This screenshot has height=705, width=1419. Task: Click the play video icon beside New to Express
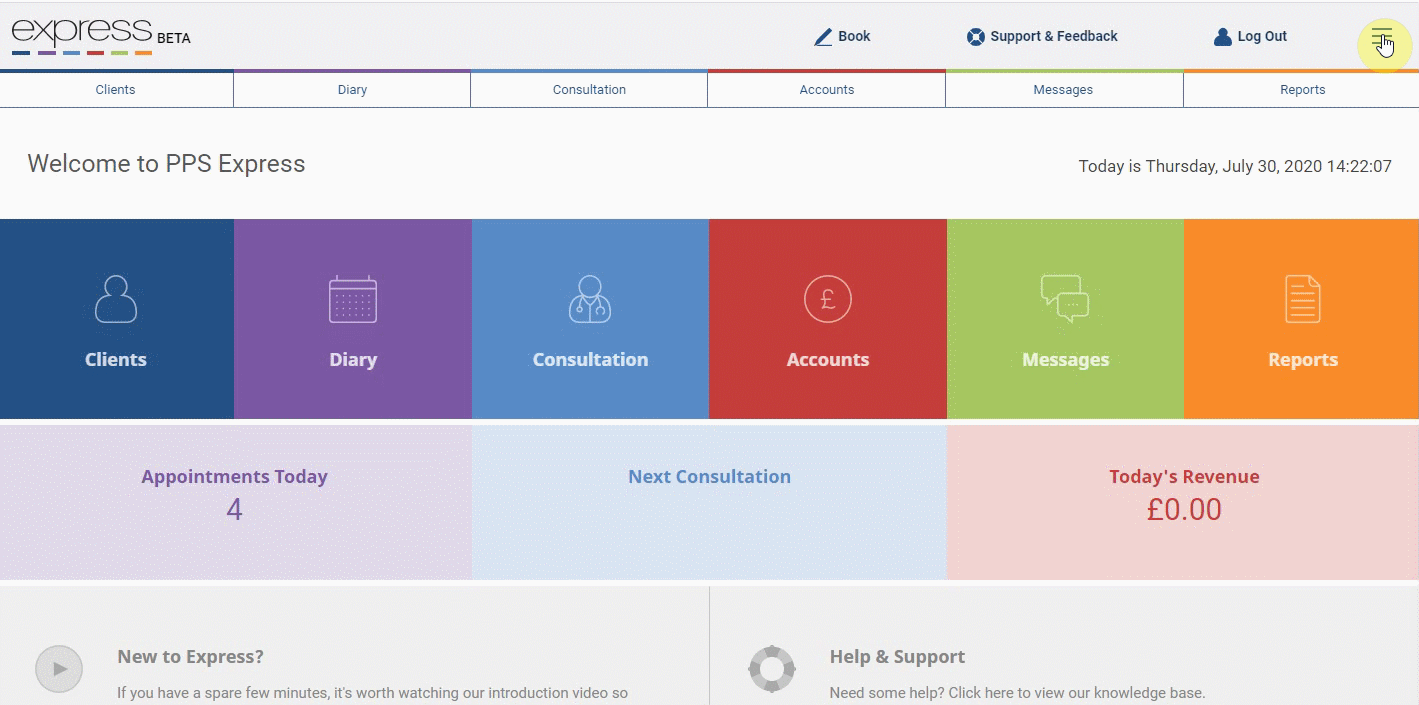pyautogui.click(x=59, y=669)
